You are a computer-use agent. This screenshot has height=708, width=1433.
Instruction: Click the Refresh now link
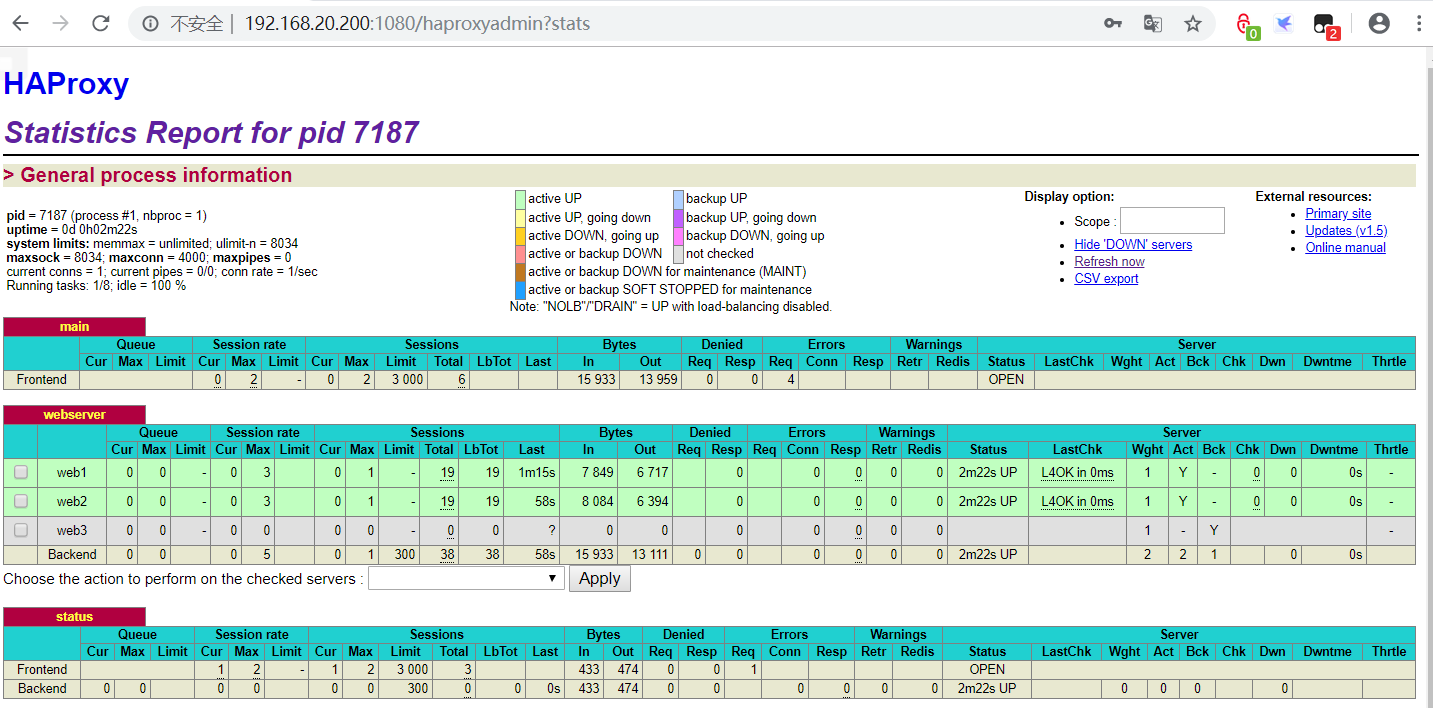[1109, 261]
